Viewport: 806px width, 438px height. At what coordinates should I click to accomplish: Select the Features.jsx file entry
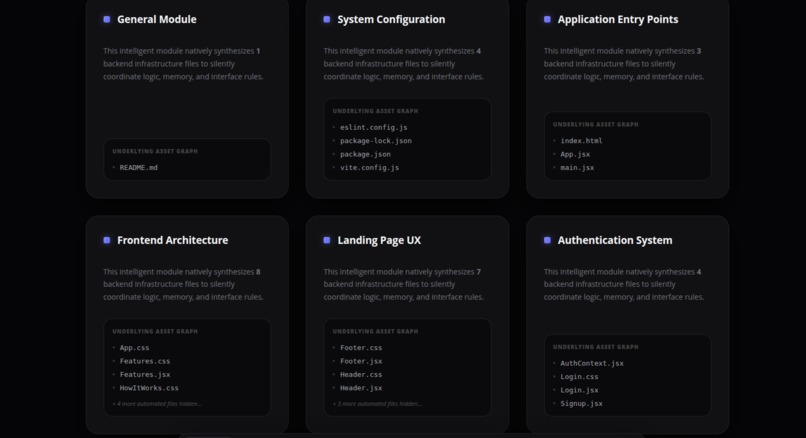pyautogui.click(x=145, y=375)
